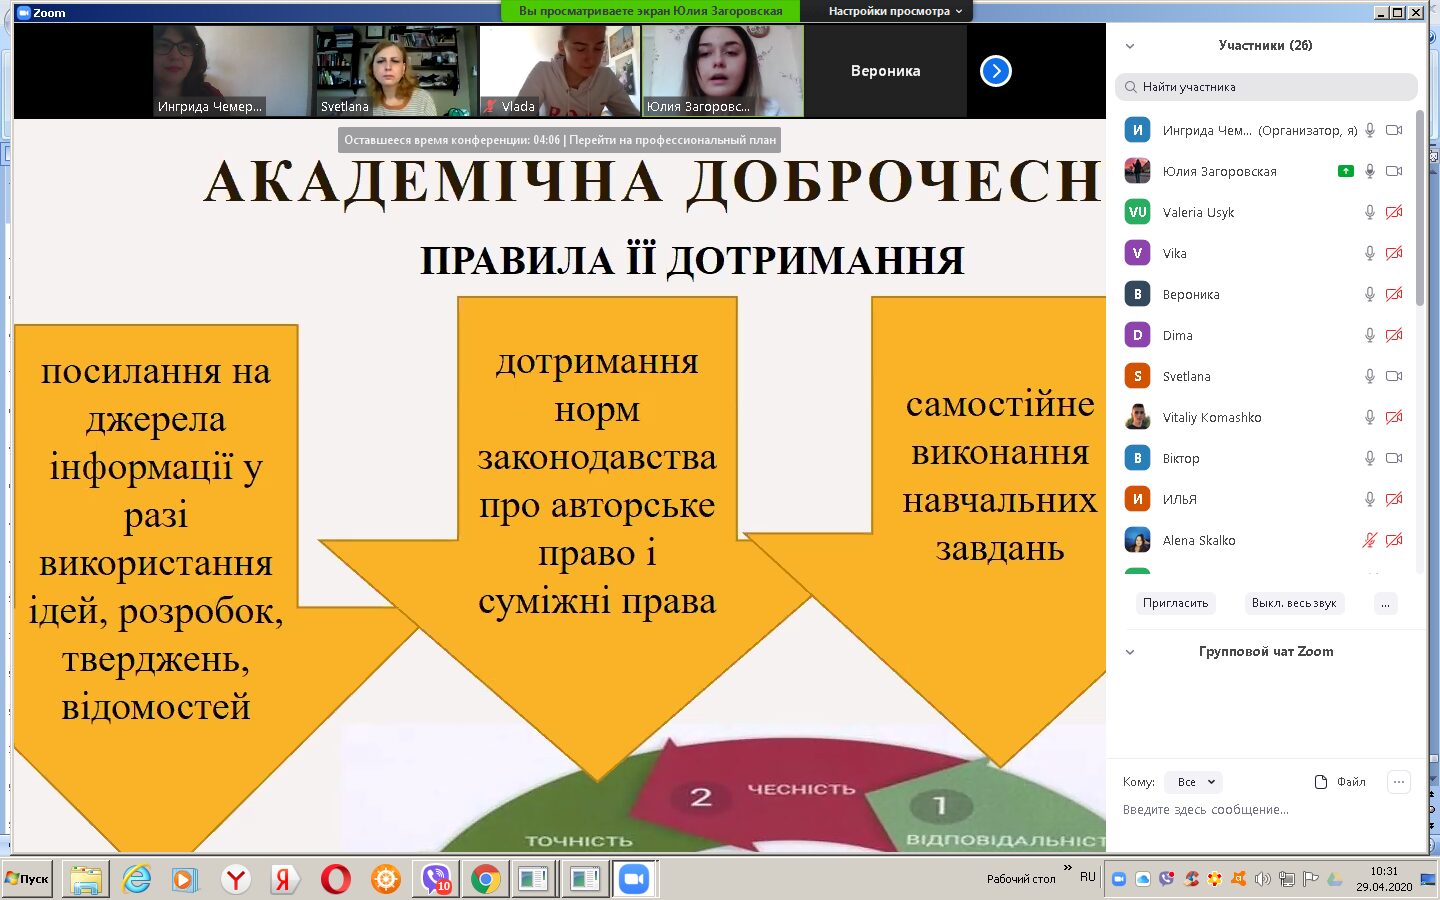Toggle Ингрида's microphone in participants list
1440x900 pixels.
[x=1370, y=130]
